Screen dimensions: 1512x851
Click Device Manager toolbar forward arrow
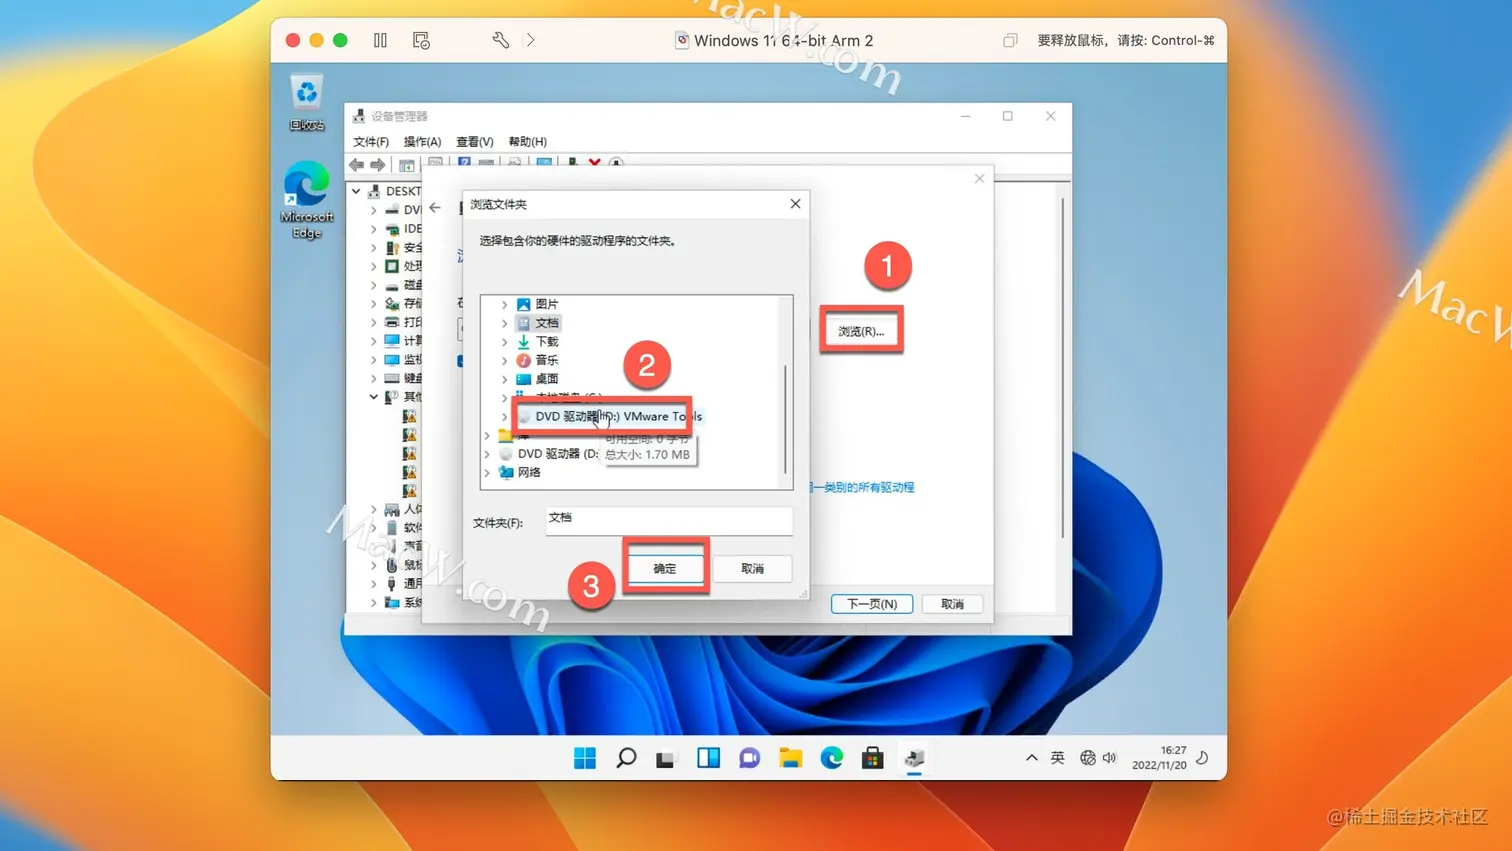pos(377,164)
